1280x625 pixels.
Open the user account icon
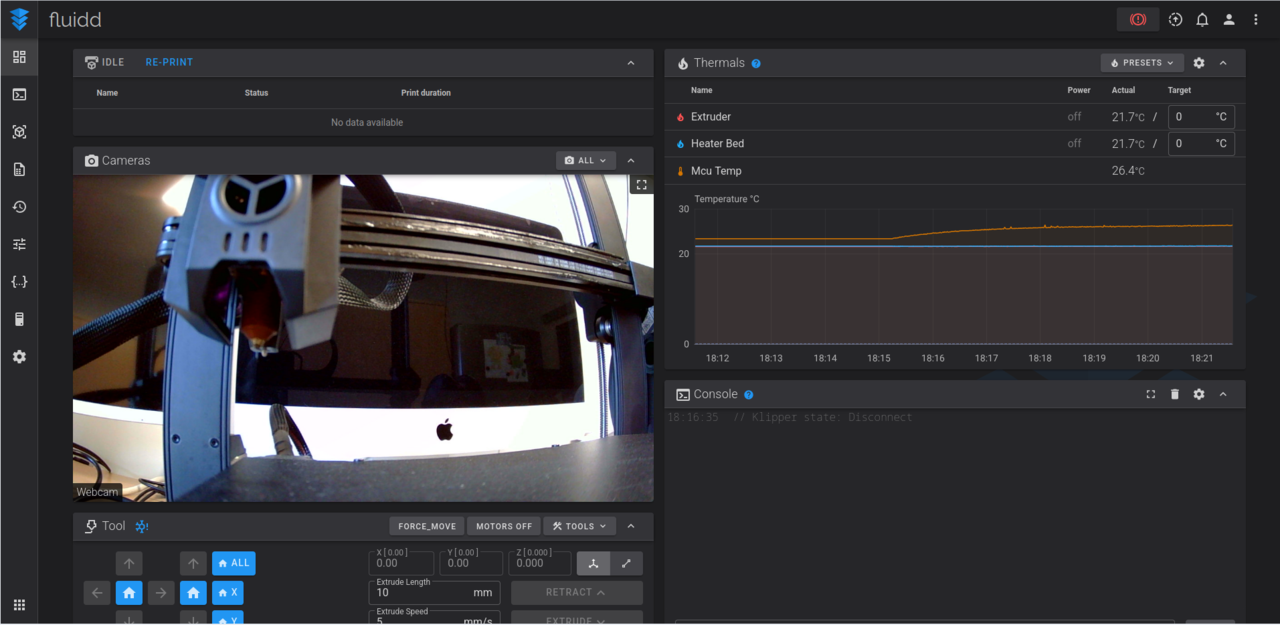pyautogui.click(x=1229, y=19)
